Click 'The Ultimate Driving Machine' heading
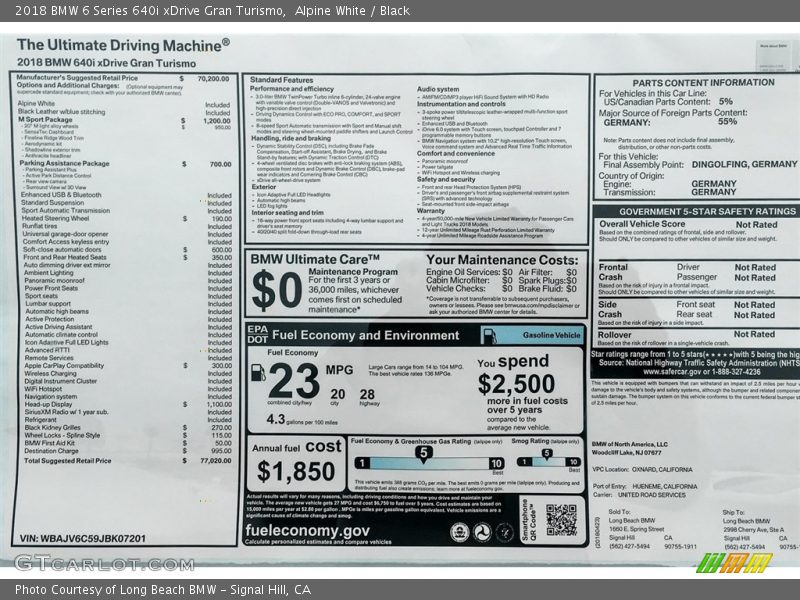This screenshot has width=800, height=600. pyautogui.click(x=123, y=45)
